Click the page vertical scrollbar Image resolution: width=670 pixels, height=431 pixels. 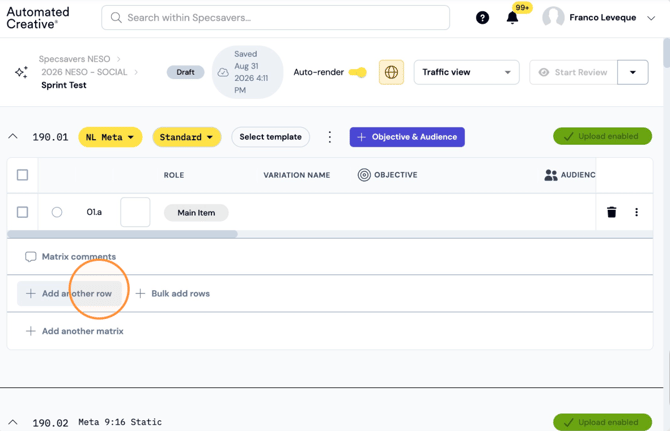667,53
